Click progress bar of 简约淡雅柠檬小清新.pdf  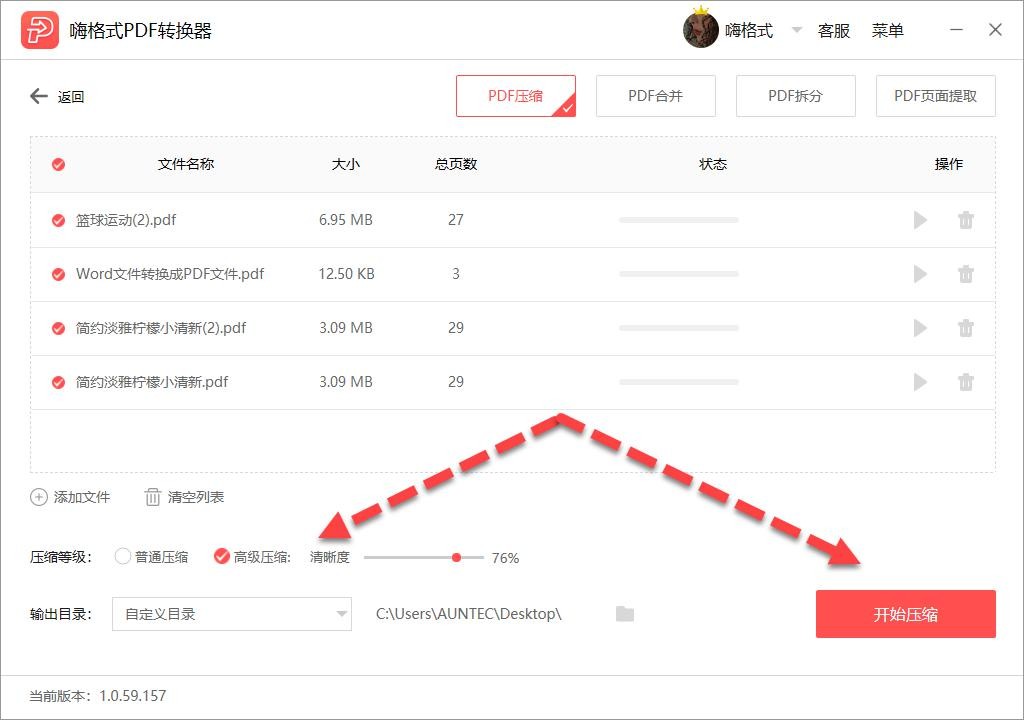679,382
